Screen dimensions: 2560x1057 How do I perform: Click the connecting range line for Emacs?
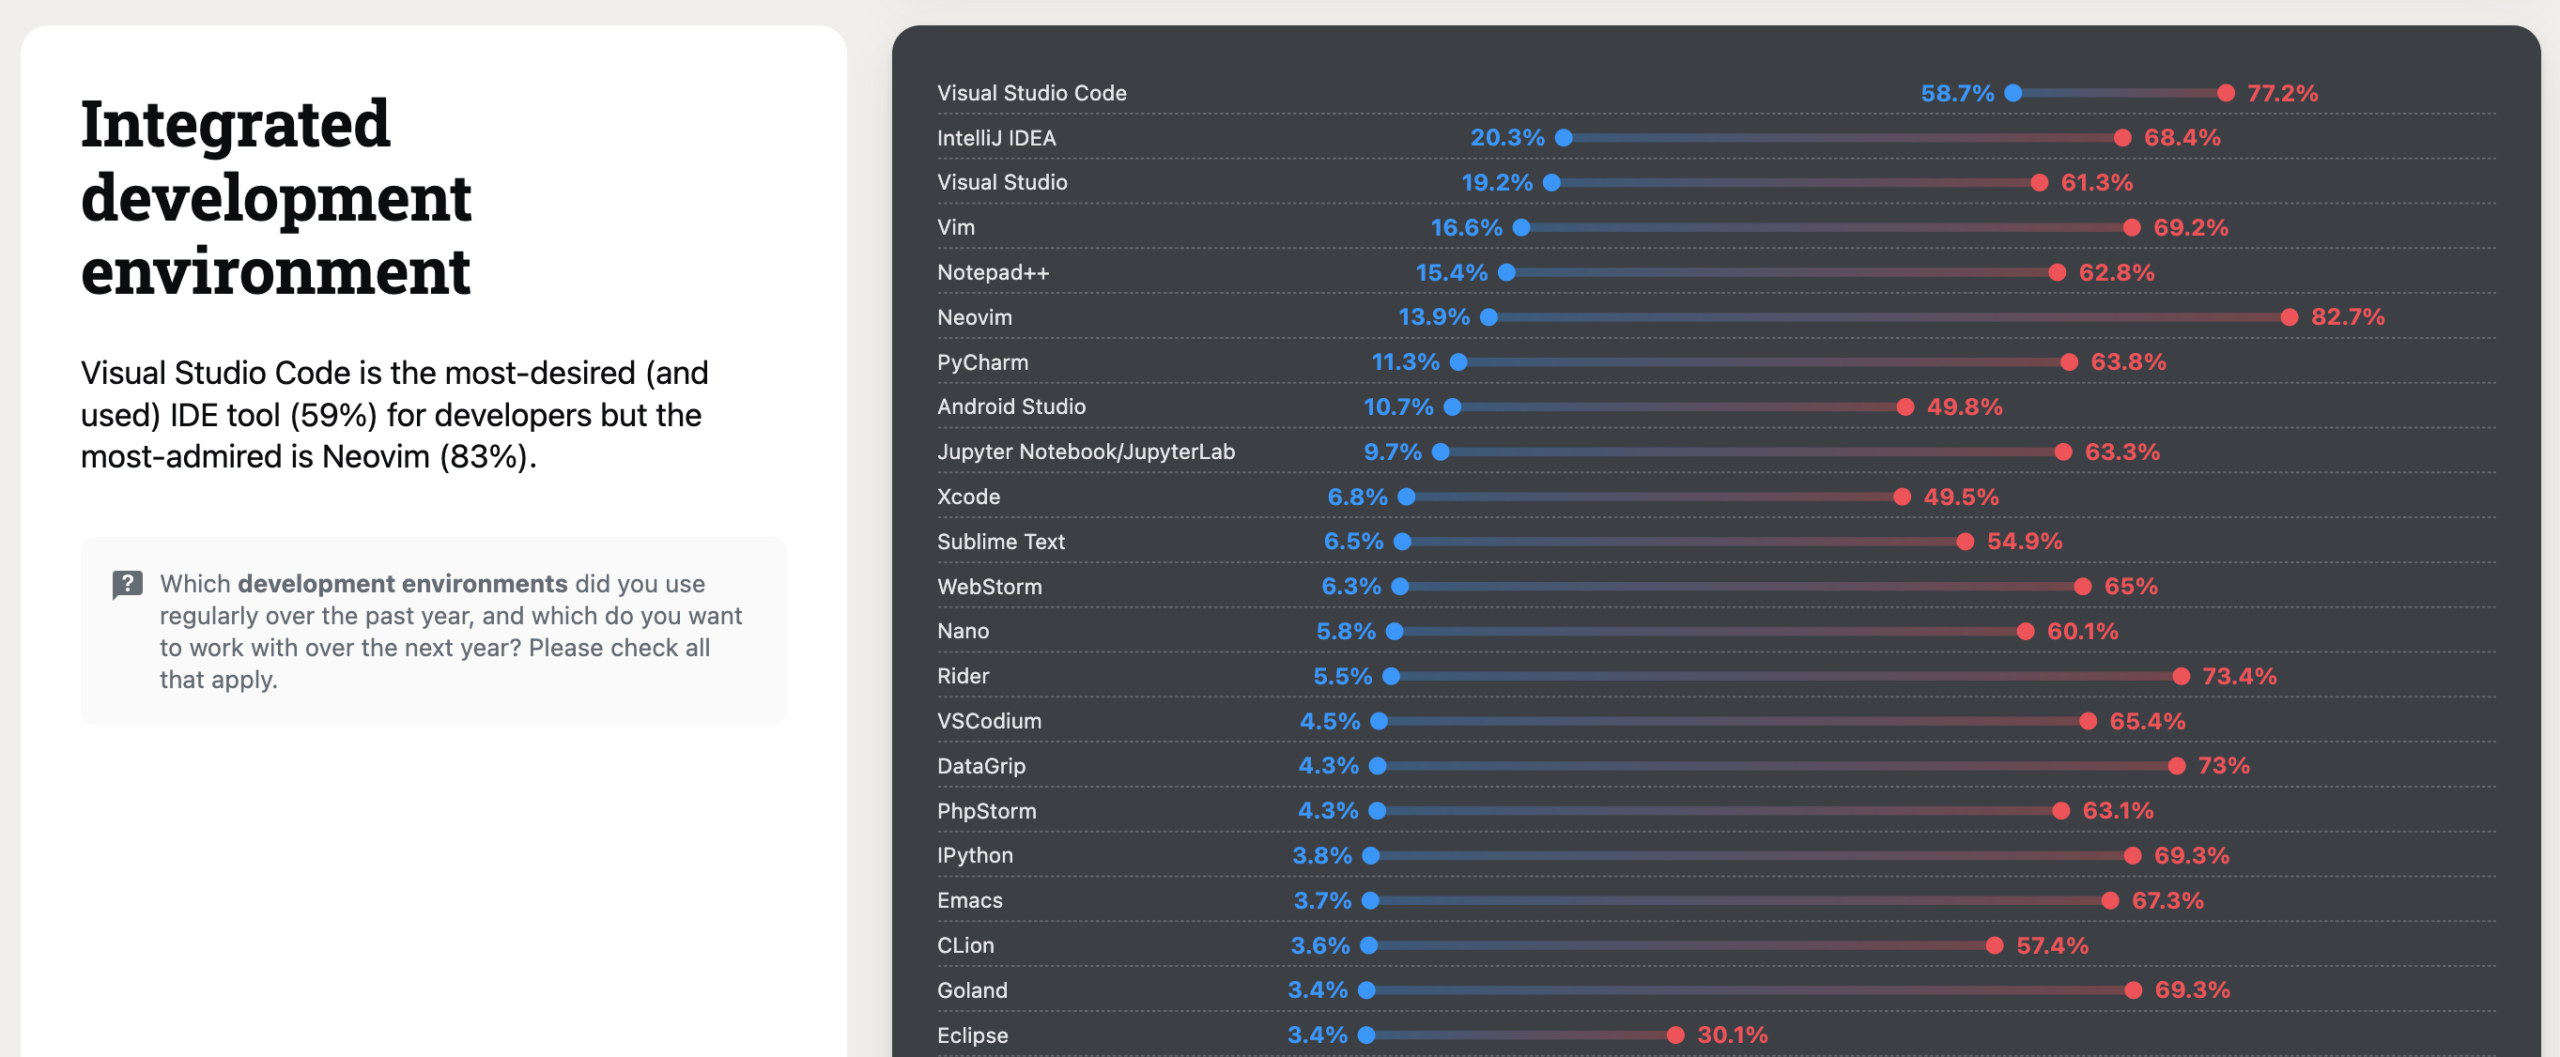click(x=1740, y=901)
